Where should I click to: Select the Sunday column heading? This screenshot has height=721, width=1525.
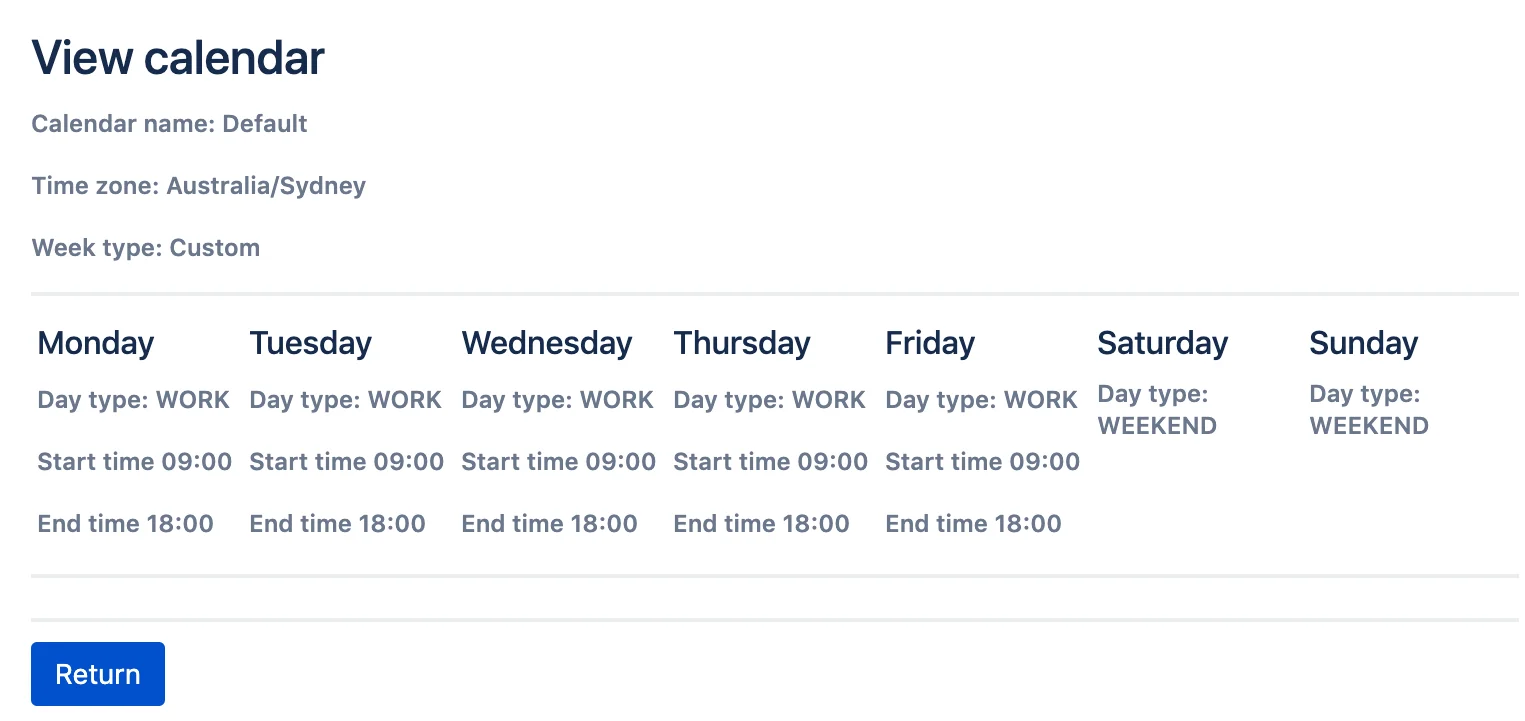pyautogui.click(x=1364, y=343)
